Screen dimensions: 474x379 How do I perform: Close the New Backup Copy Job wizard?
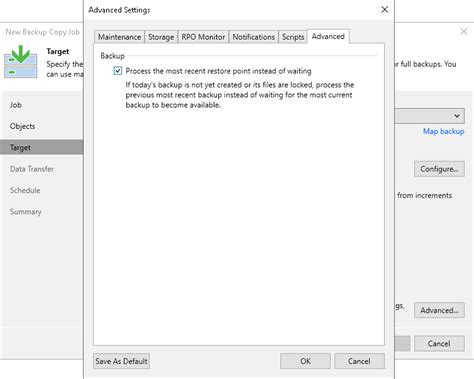pos(463,32)
